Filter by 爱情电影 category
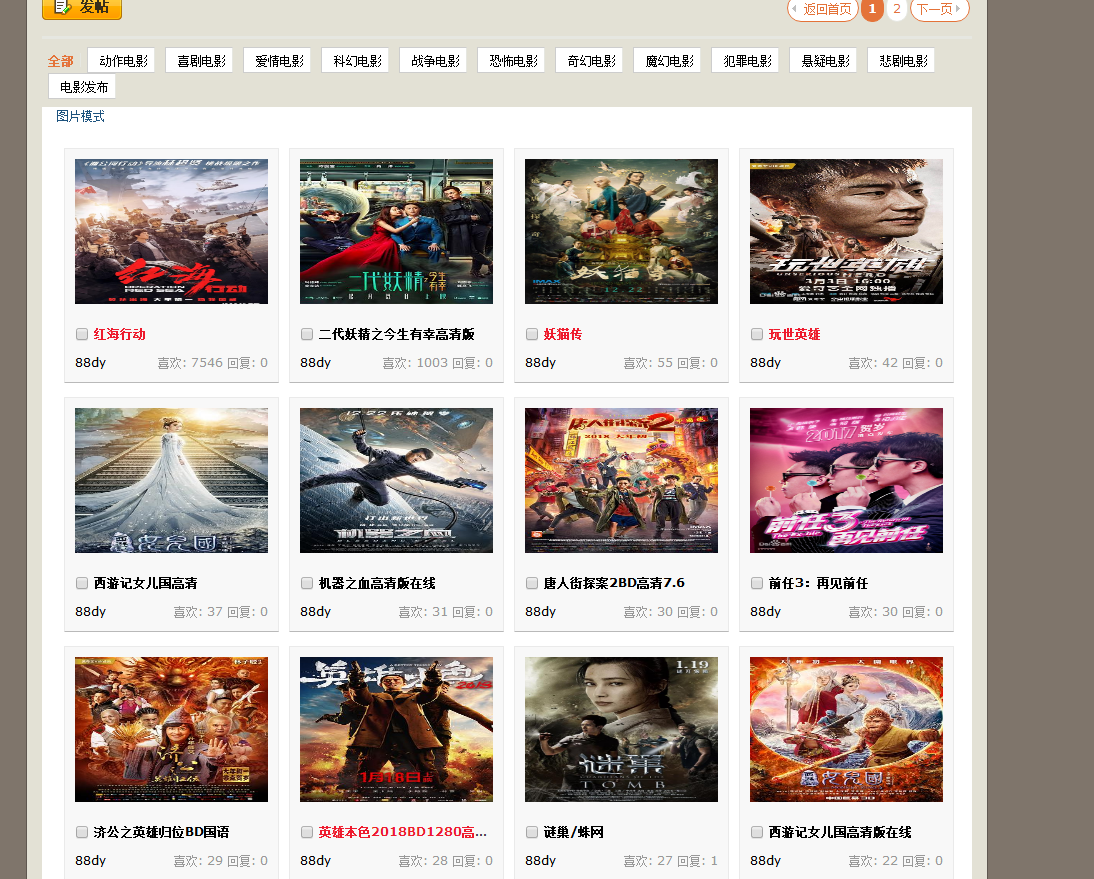The width and height of the screenshot is (1094, 879). coord(278,61)
